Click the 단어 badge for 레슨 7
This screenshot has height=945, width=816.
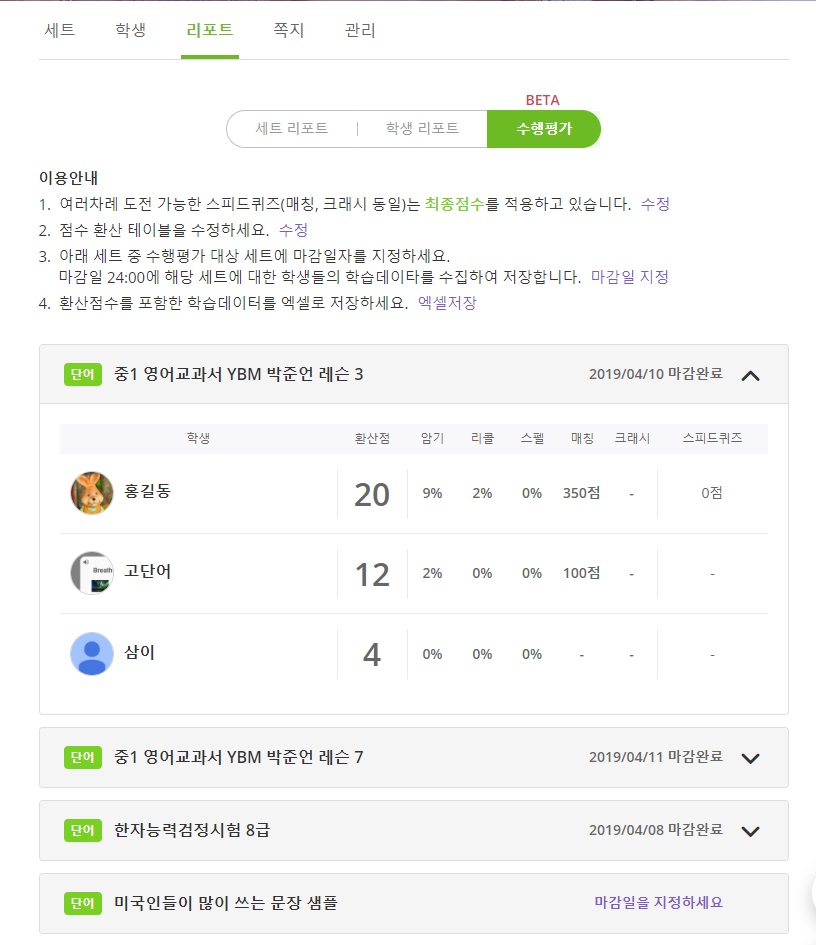point(83,757)
